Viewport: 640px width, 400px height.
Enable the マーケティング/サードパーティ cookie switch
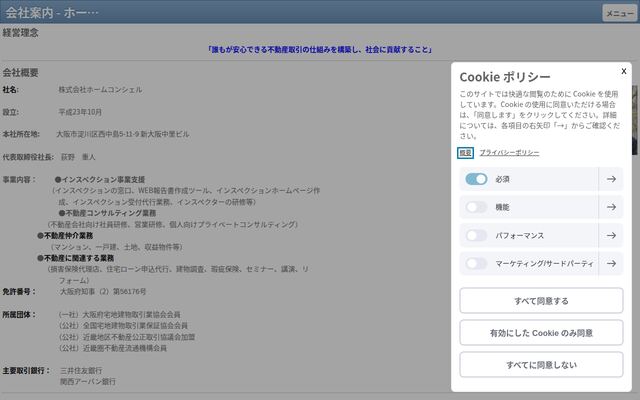coord(476,264)
